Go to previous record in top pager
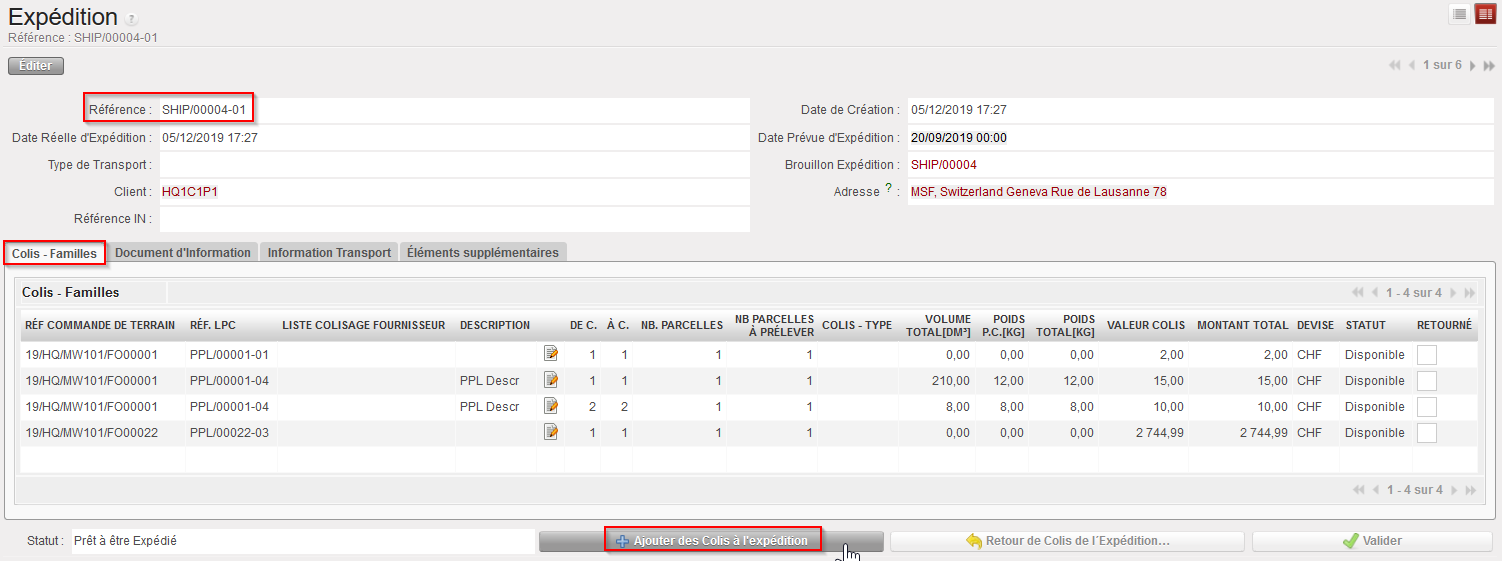1502x561 pixels. tap(1411, 65)
